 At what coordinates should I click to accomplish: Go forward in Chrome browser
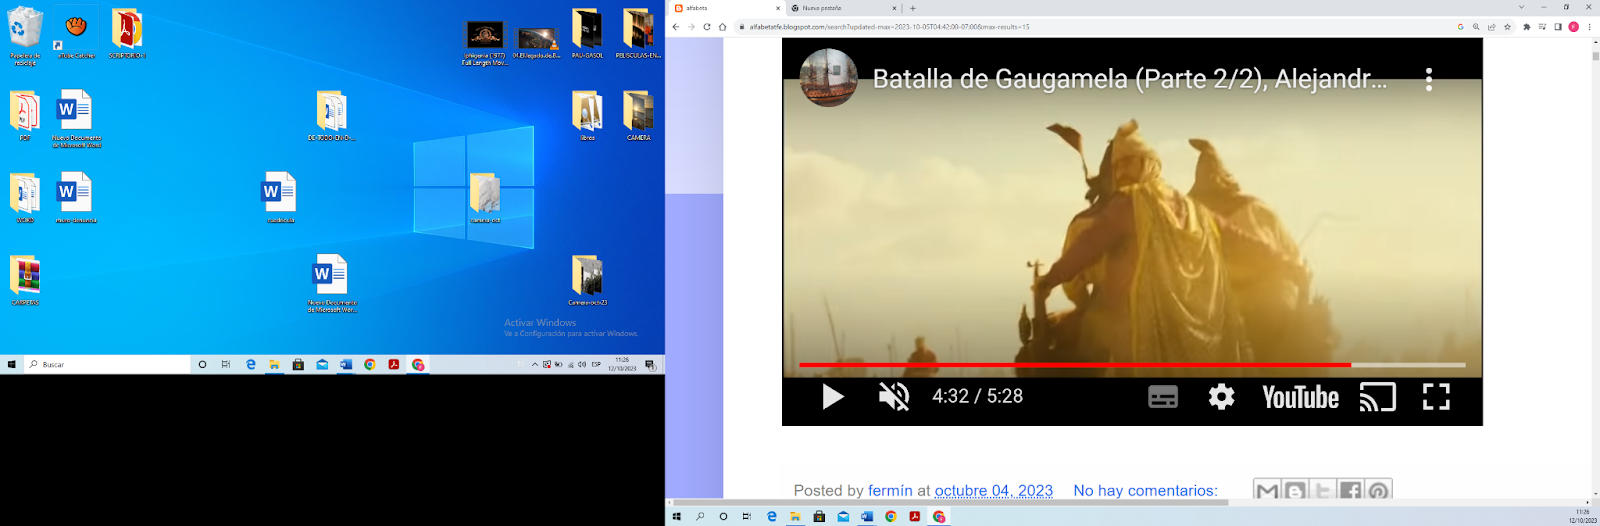click(x=691, y=27)
